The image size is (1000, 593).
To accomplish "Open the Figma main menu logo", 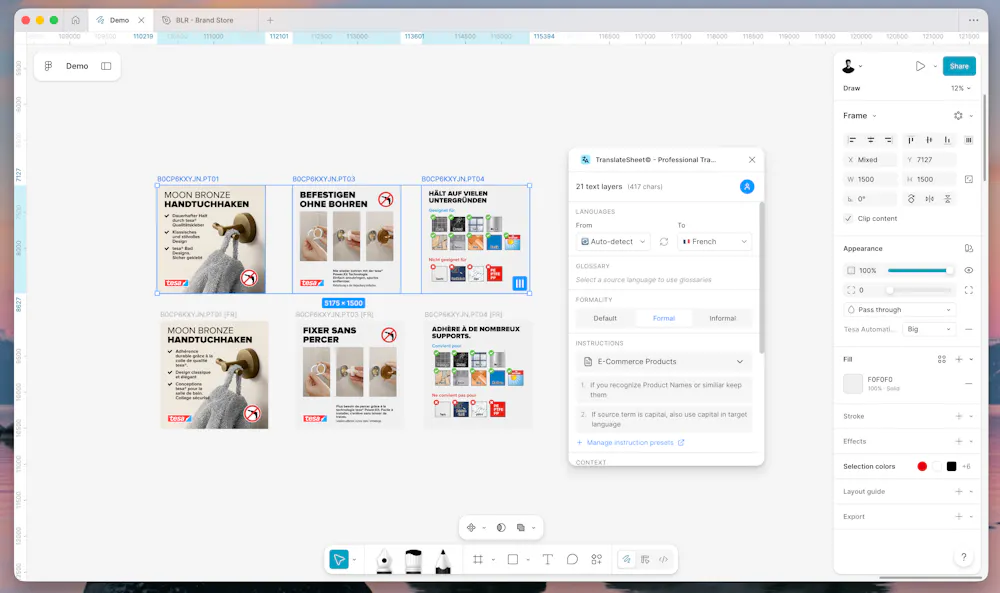I will [x=48, y=66].
